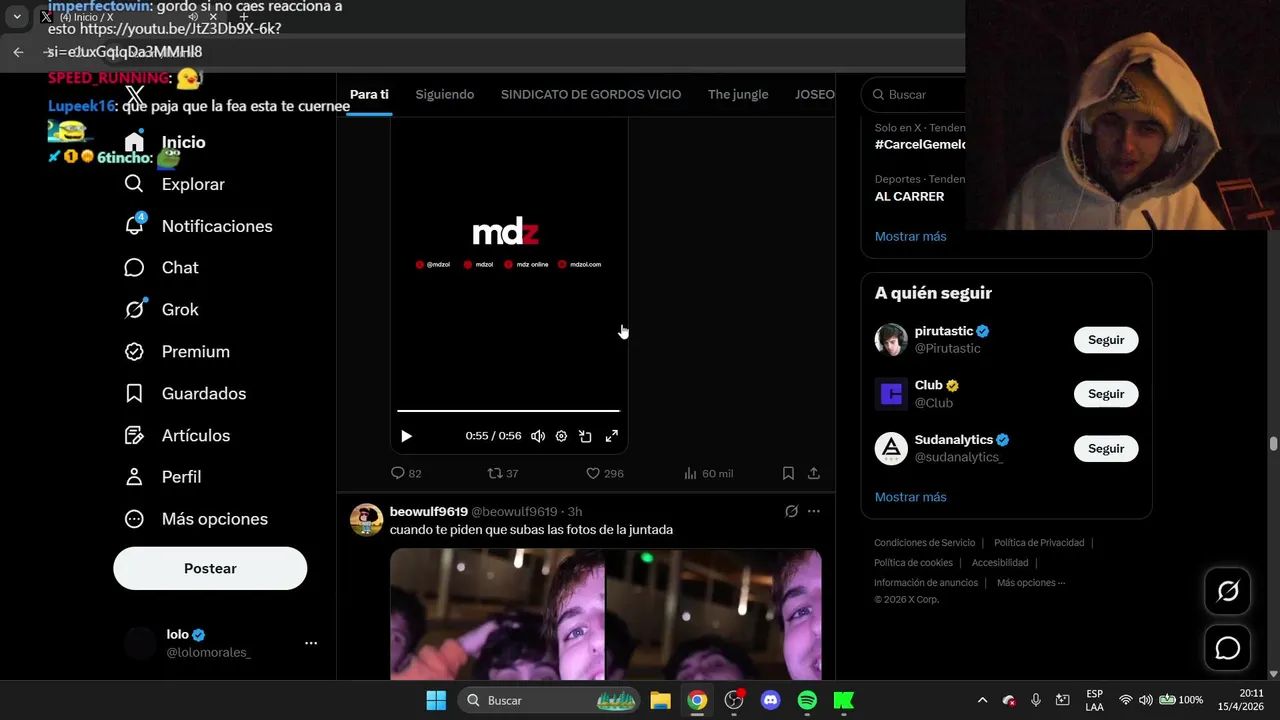Open Más opciones menu
The height and width of the screenshot is (720, 1280).
(x=196, y=519)
